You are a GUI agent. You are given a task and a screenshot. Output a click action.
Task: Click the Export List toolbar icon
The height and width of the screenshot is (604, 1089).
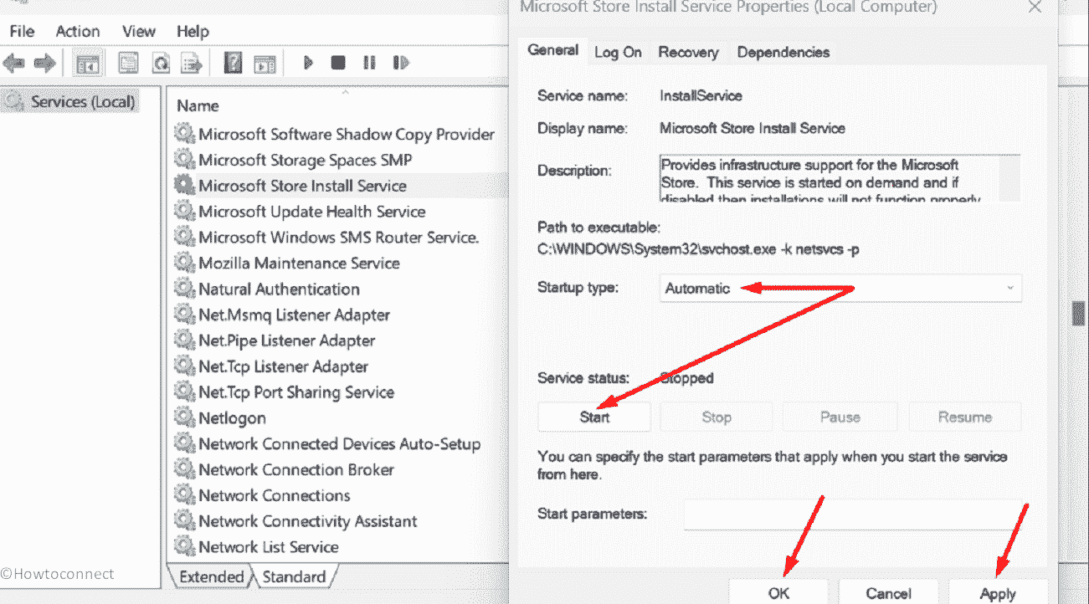[191, 63]
